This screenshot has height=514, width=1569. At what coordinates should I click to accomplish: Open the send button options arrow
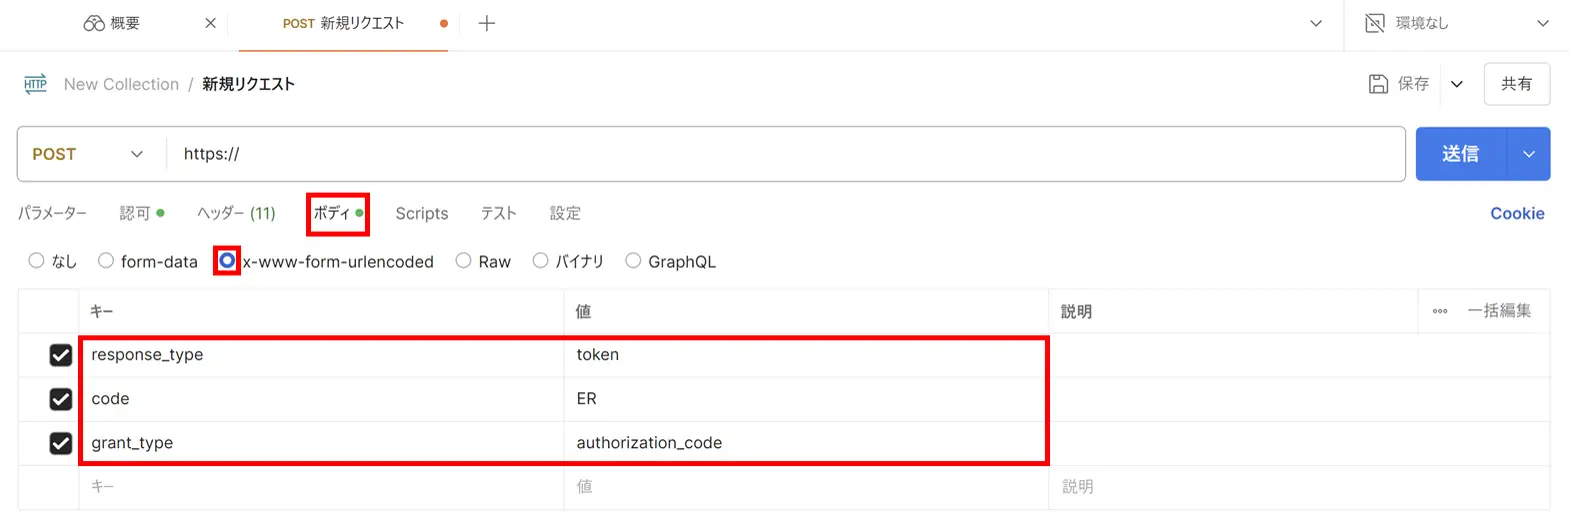tap(1529, 154)
